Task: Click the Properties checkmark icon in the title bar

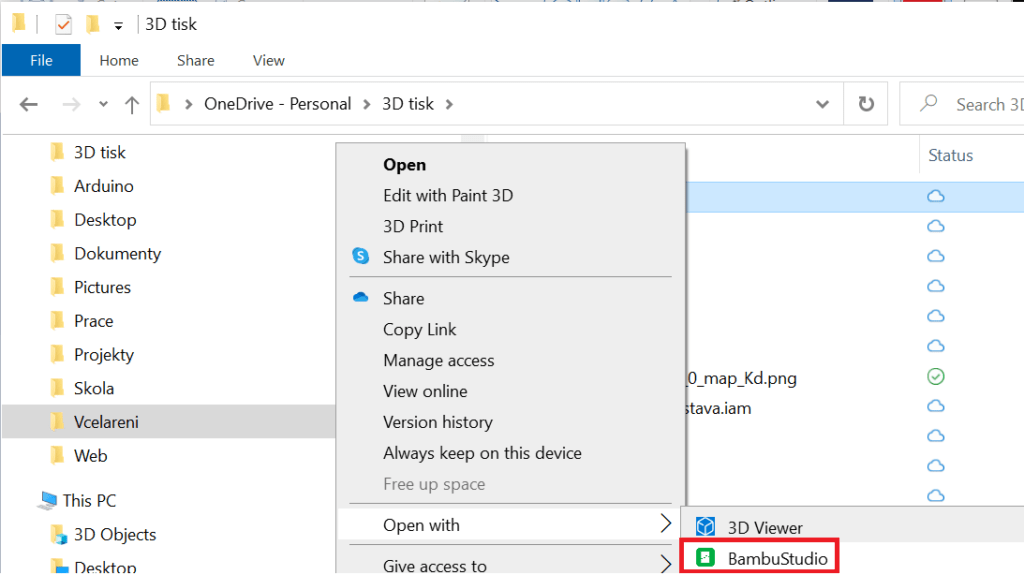Action: [x=63, y=25]
